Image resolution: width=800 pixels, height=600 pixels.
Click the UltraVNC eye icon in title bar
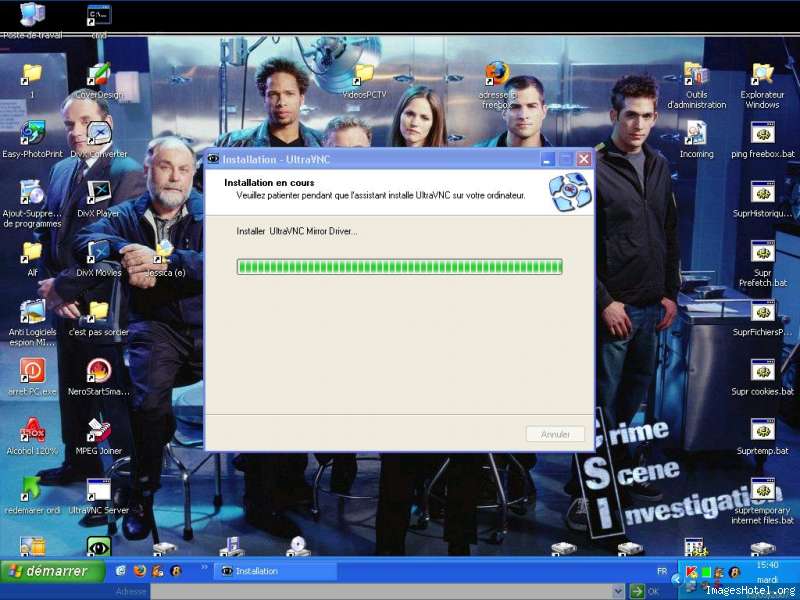point(213,159)
